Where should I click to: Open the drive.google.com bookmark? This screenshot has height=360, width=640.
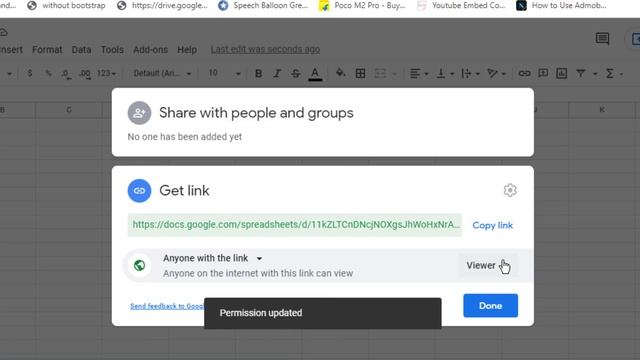click(x=162, y=6)
